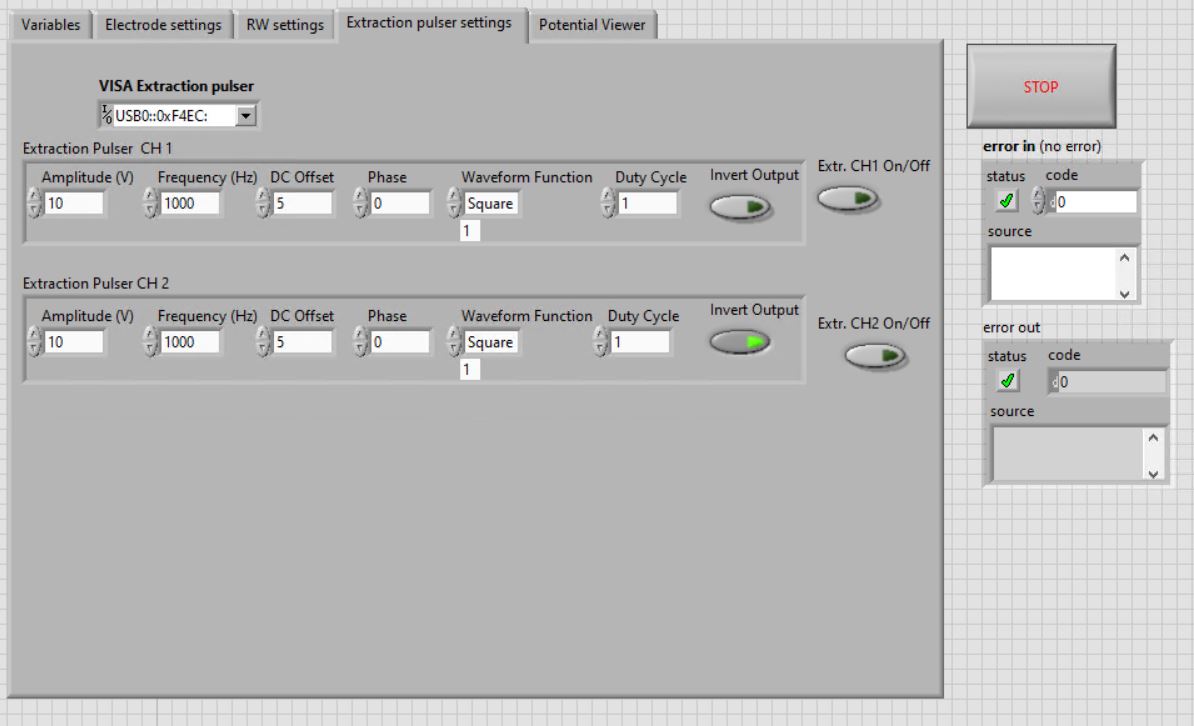The image size is (1194, 726).
Task: Click CH 1 DC Offset value field
Action: (302, 203)
